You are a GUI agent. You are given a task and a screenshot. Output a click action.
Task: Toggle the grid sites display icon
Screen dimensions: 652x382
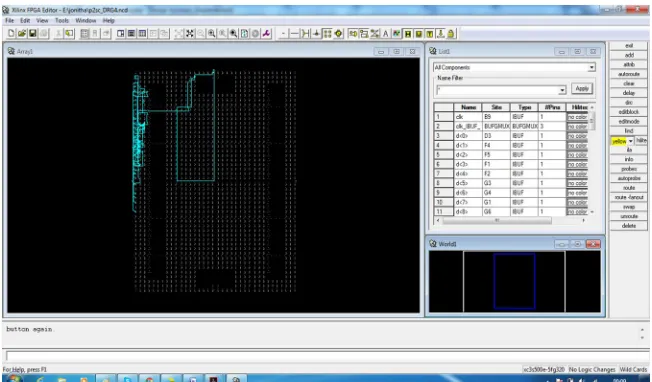pos(327,34)
